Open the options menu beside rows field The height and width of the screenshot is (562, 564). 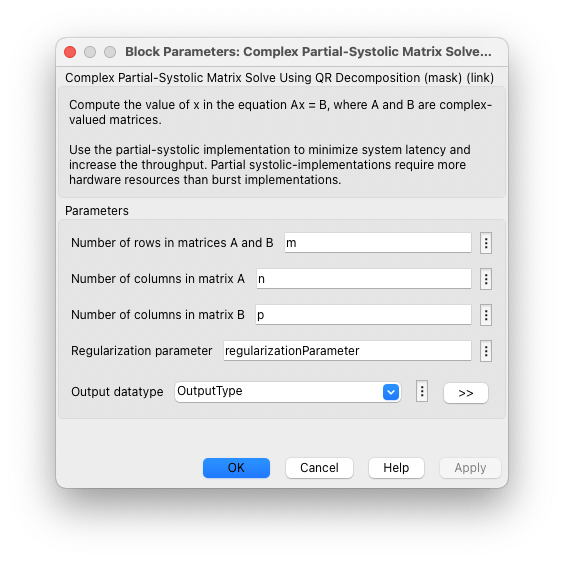tap(486, 243)
